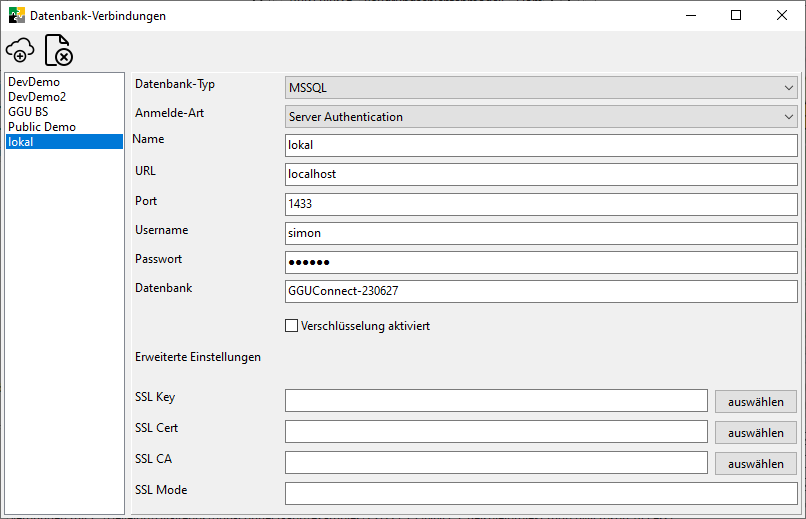
Task: Click the delete connection file icon
Action: 58,49
